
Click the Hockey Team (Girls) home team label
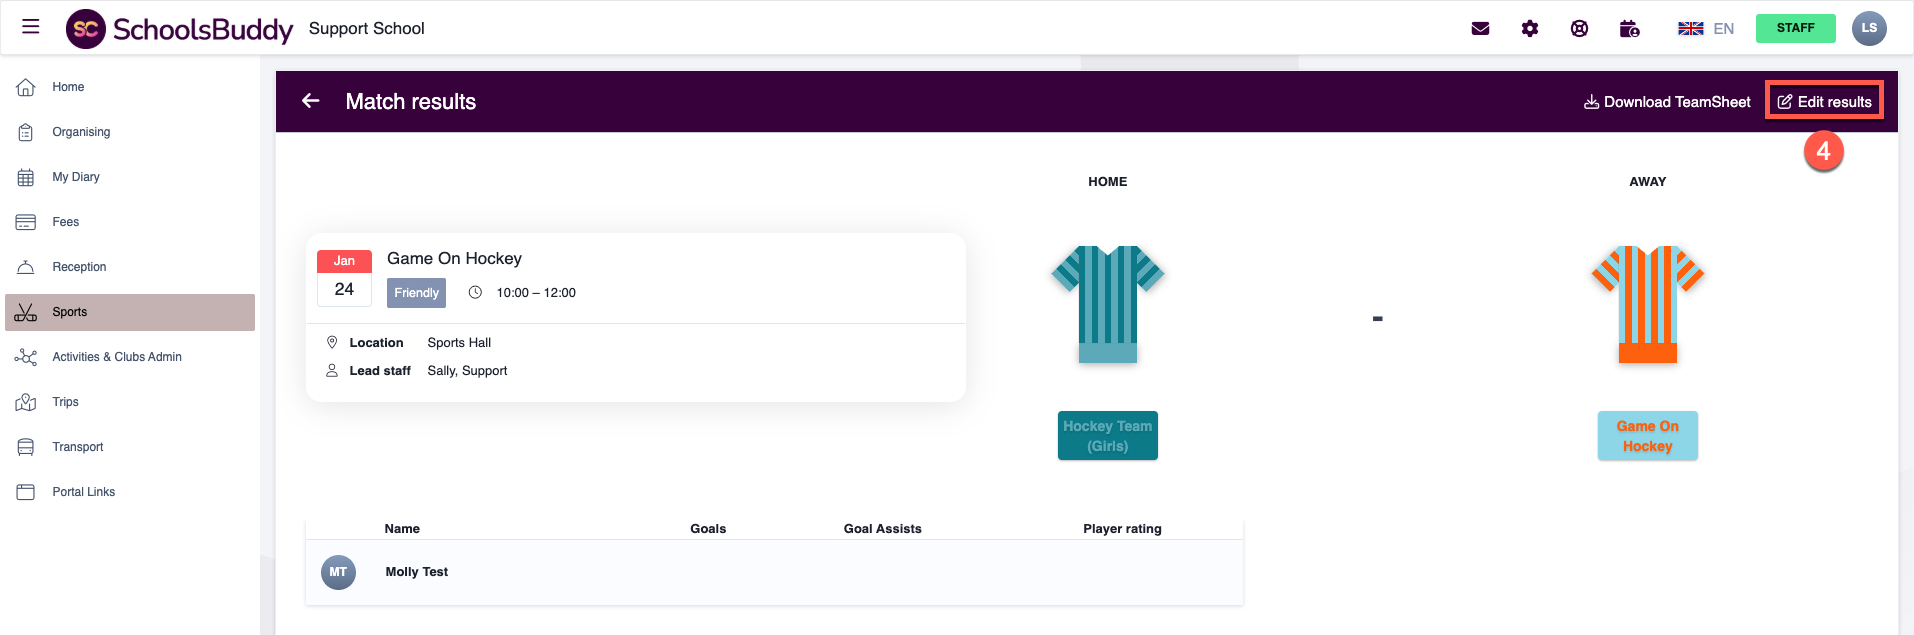pyautogui.click(x=1107, y=436)
